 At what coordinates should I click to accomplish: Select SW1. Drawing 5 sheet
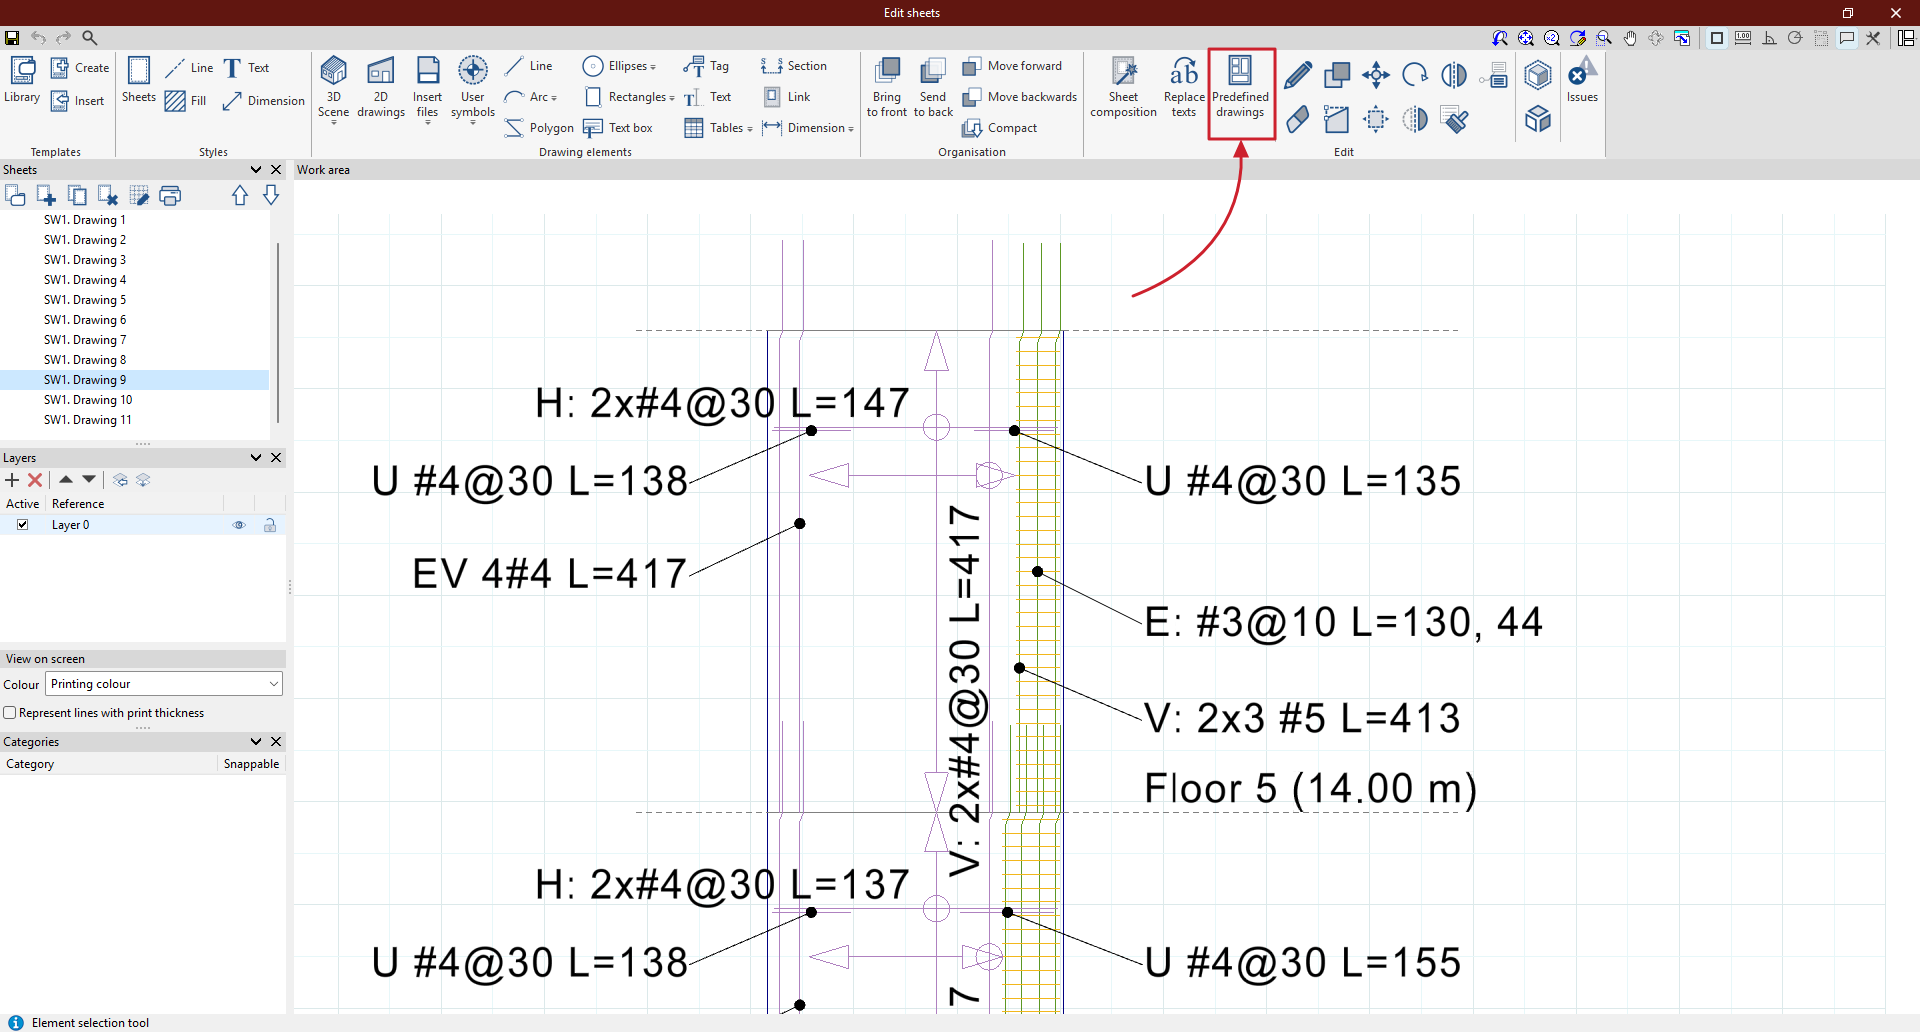[x=85, y=300]
